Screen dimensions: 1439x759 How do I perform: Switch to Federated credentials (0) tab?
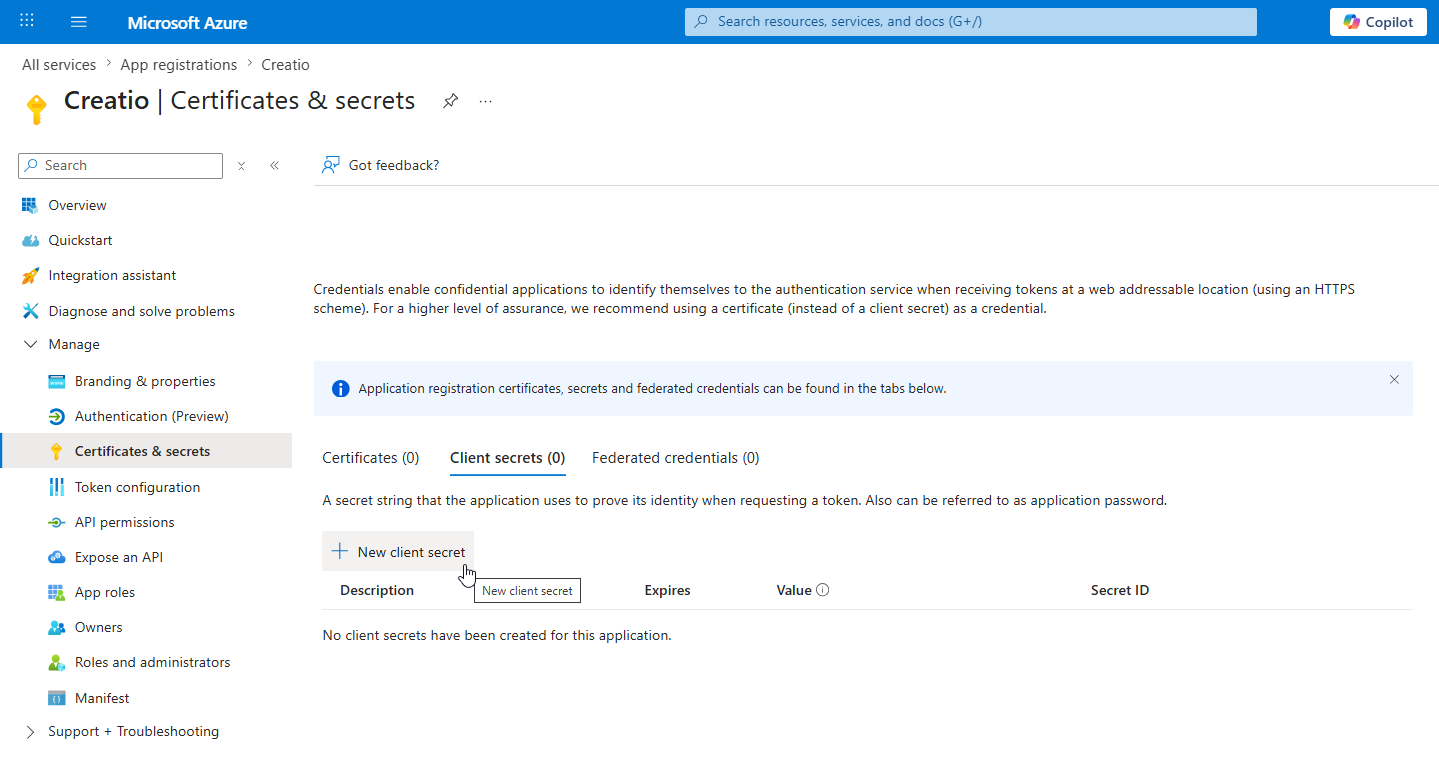[676, 458]
